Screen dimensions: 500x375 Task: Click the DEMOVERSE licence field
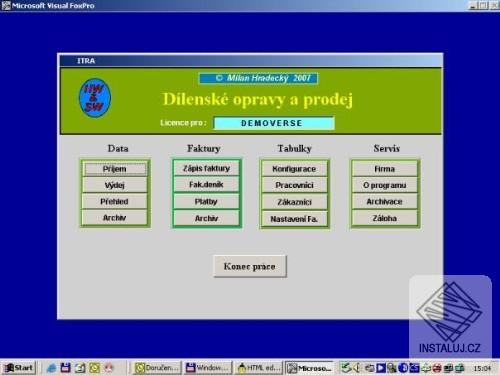pos(273,123)
